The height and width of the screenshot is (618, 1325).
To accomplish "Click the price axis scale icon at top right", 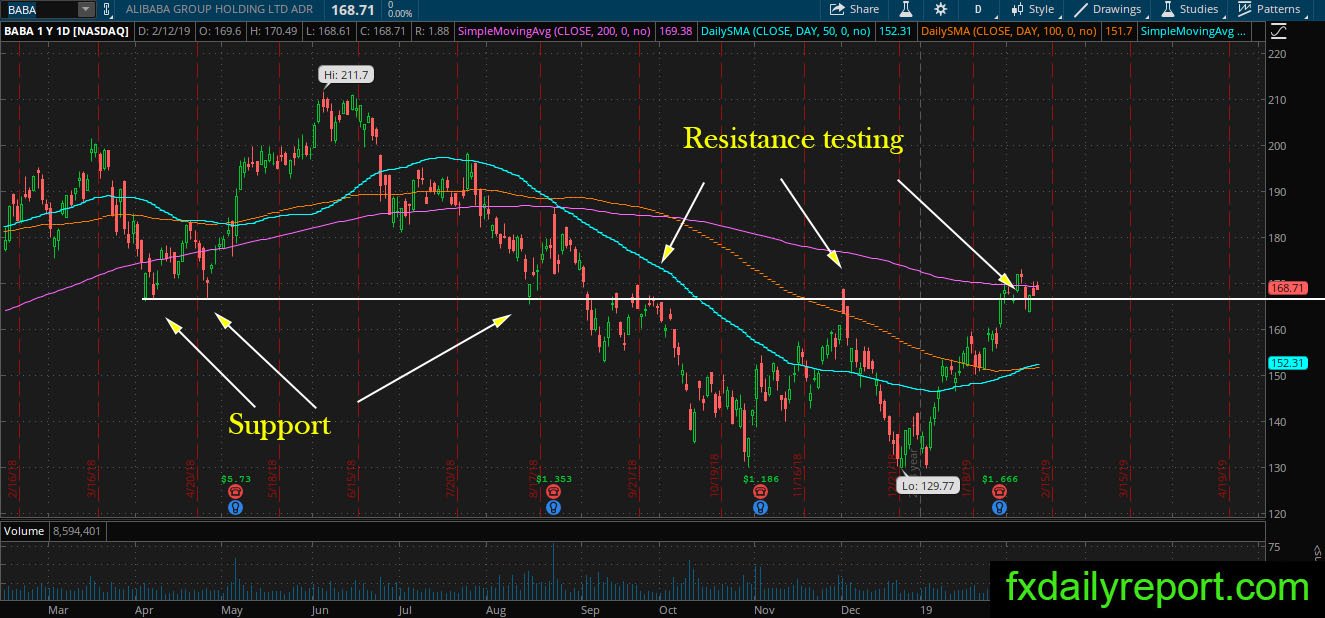I will tap(1277, 31).
